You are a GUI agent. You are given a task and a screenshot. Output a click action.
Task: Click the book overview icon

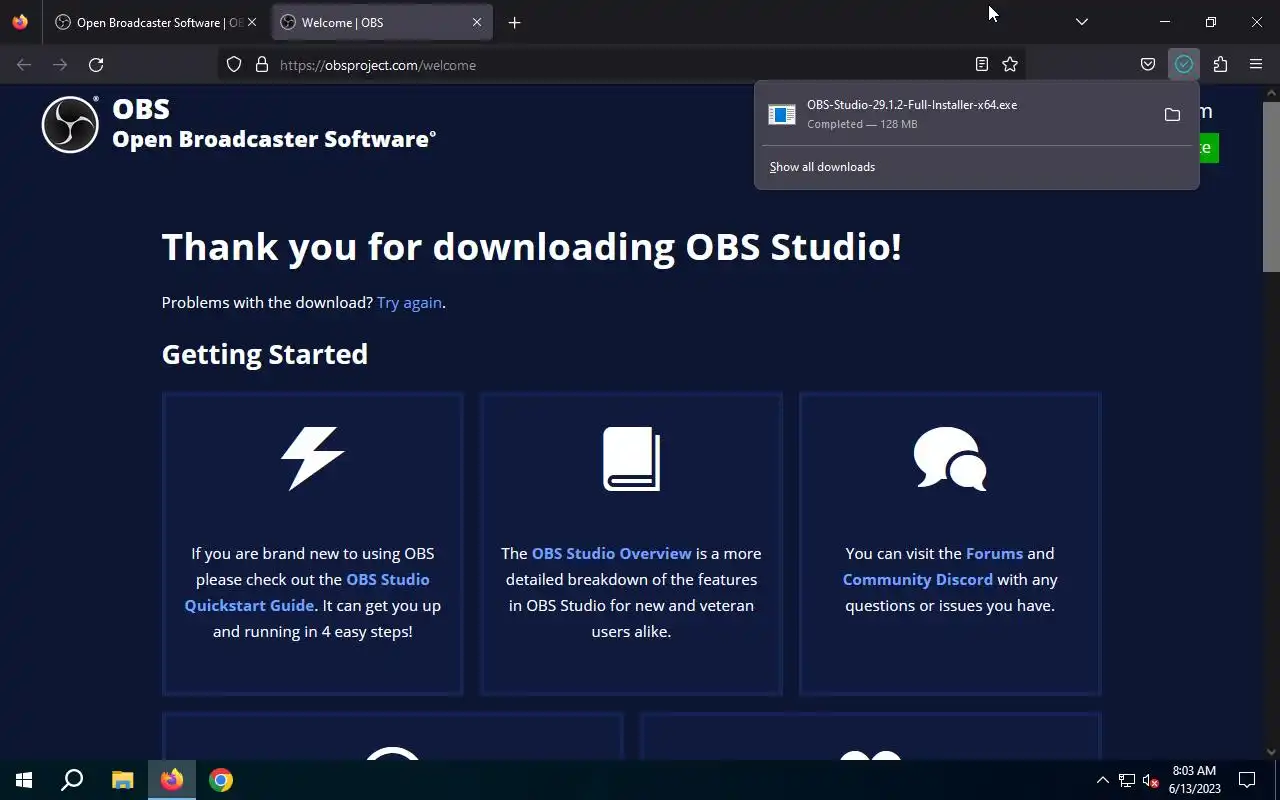coord(631,459)
